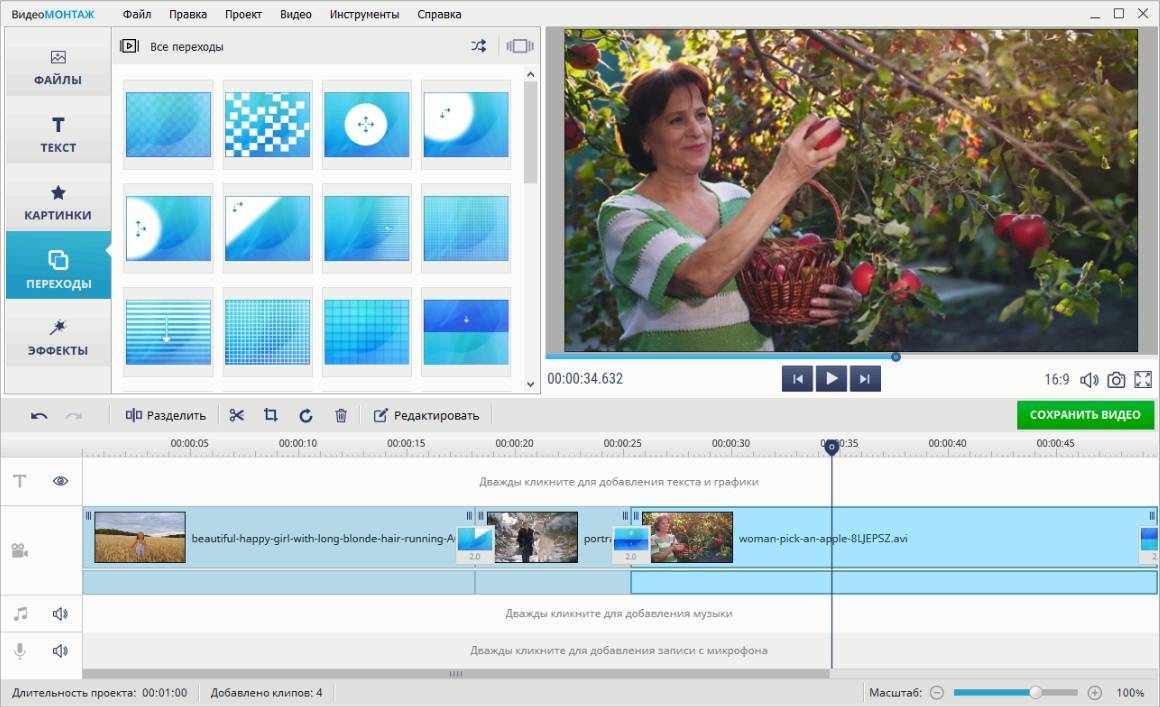The width and height of the screenshot is (1160, 707).
Task: Enter fullscreen preview mode
Action: click(x=1143, y=380)
